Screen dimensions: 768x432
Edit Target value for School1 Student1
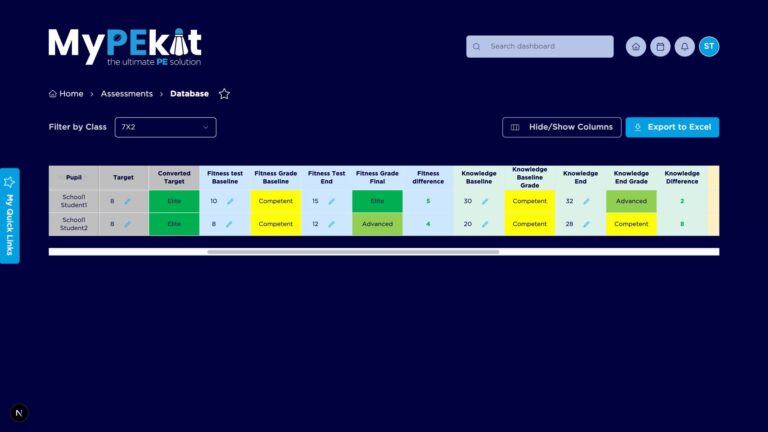127,201
